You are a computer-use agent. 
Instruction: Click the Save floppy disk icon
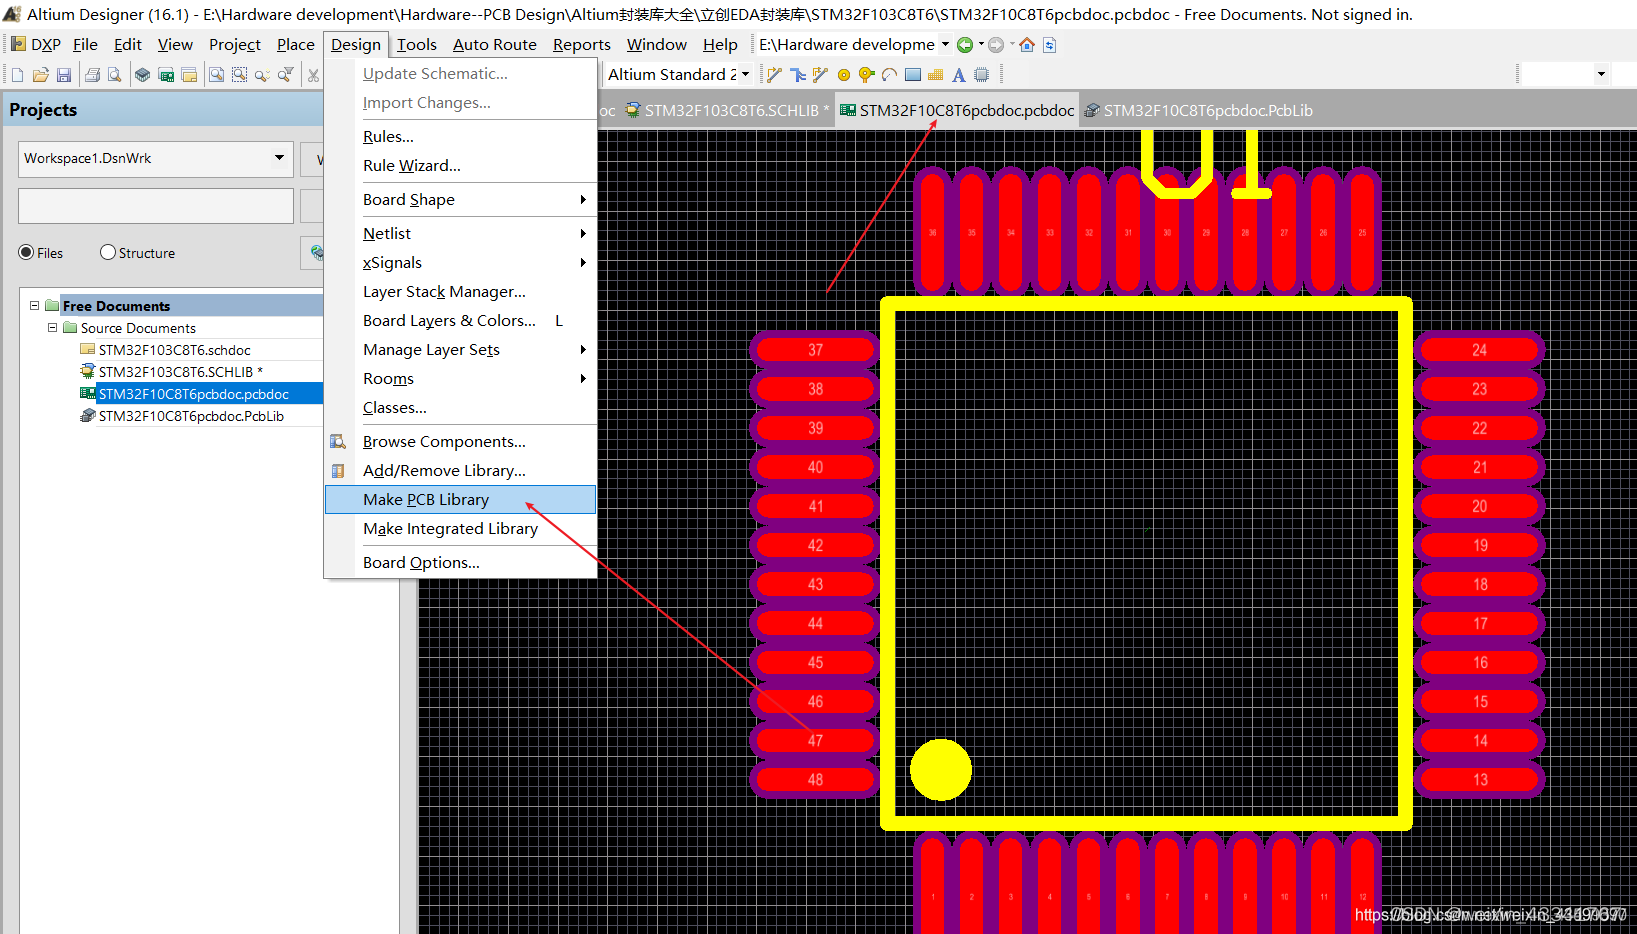click(x=64, y=75)
